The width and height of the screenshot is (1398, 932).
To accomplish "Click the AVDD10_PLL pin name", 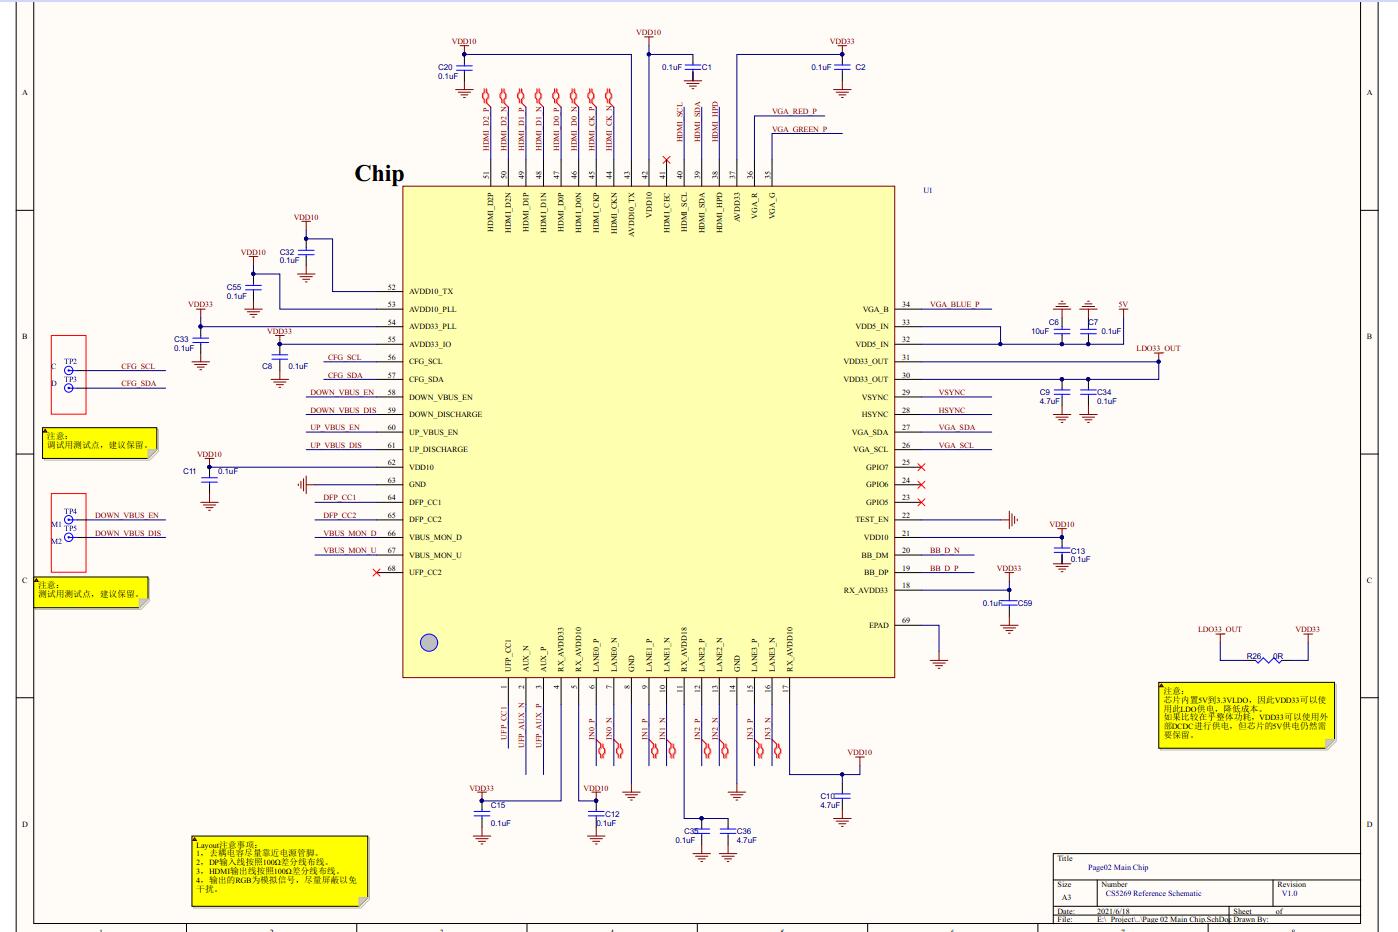I will (432, 310).
